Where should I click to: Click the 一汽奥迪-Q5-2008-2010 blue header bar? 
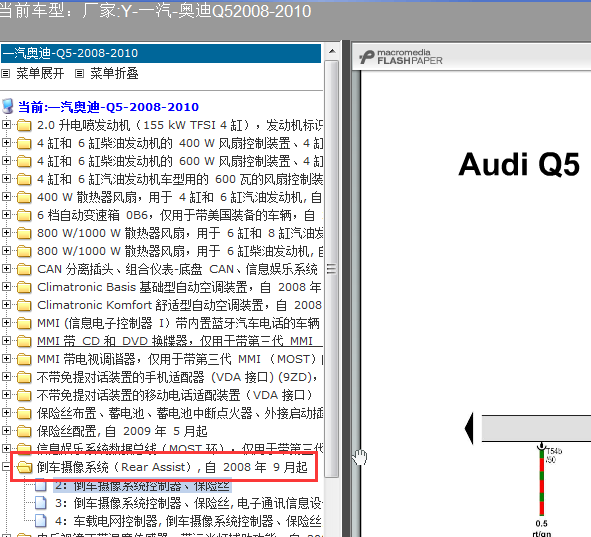(161, 53)
